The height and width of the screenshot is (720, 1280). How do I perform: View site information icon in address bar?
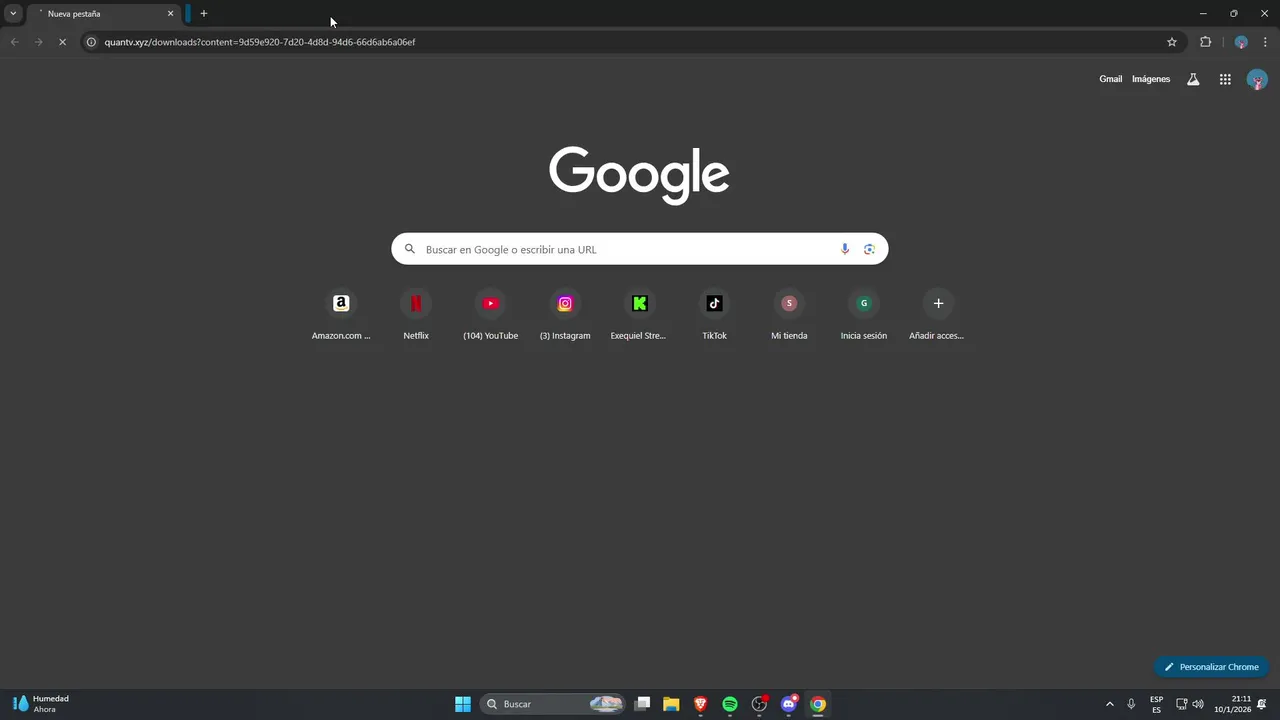(91, 42)
